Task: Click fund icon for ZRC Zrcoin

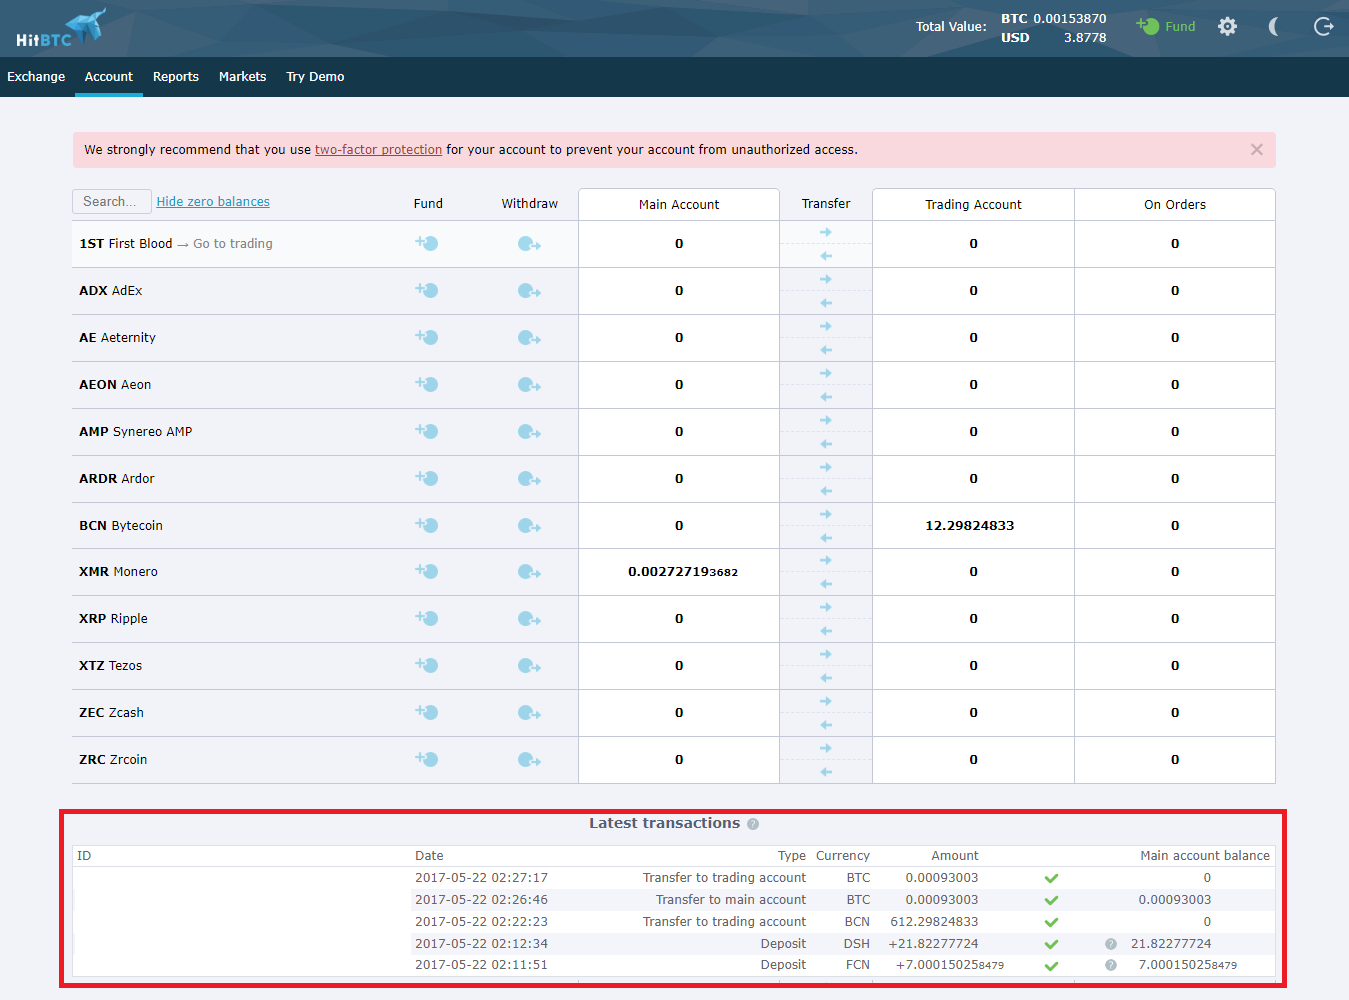Action: (x=427, y=759)
